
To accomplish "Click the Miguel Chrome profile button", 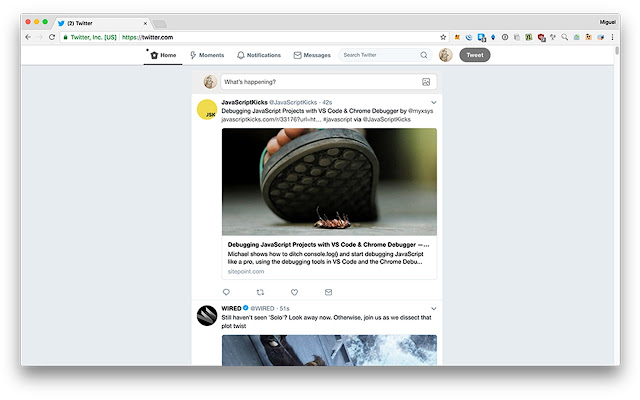I will click(607, 22).
